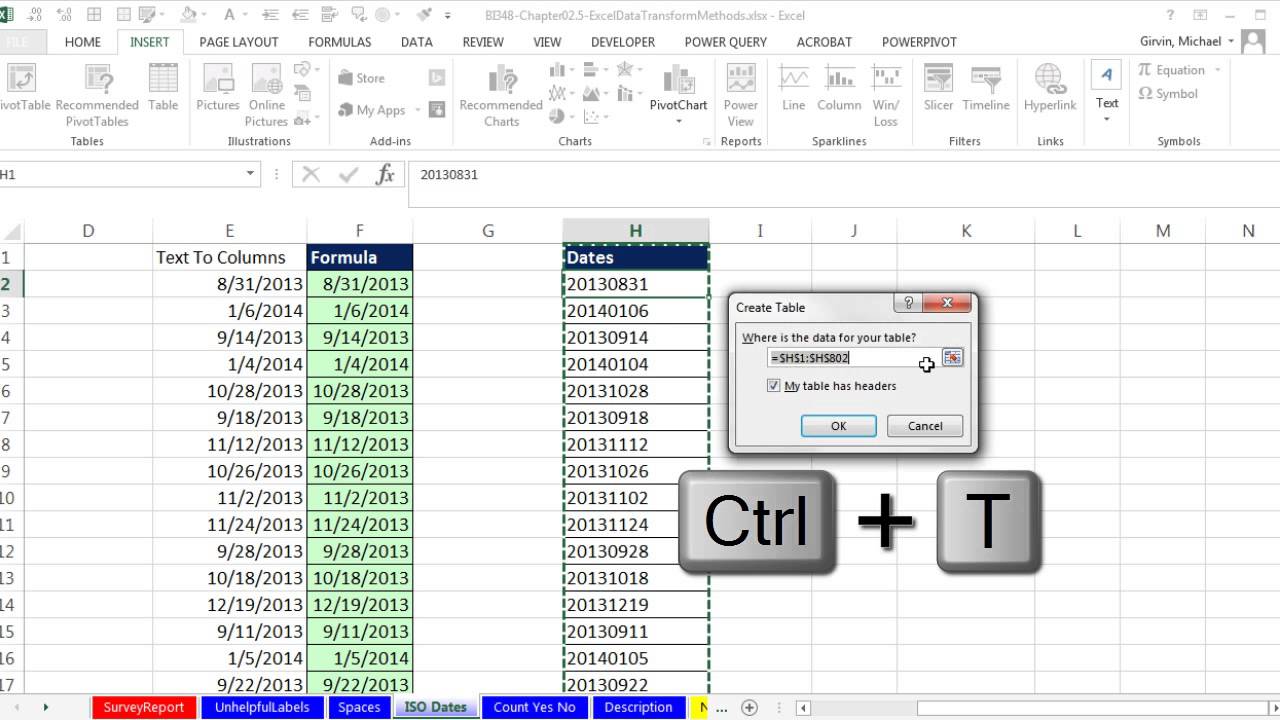Collapse the Create Table range selector
Screen dimensions: 1280x720
point(952,357)
